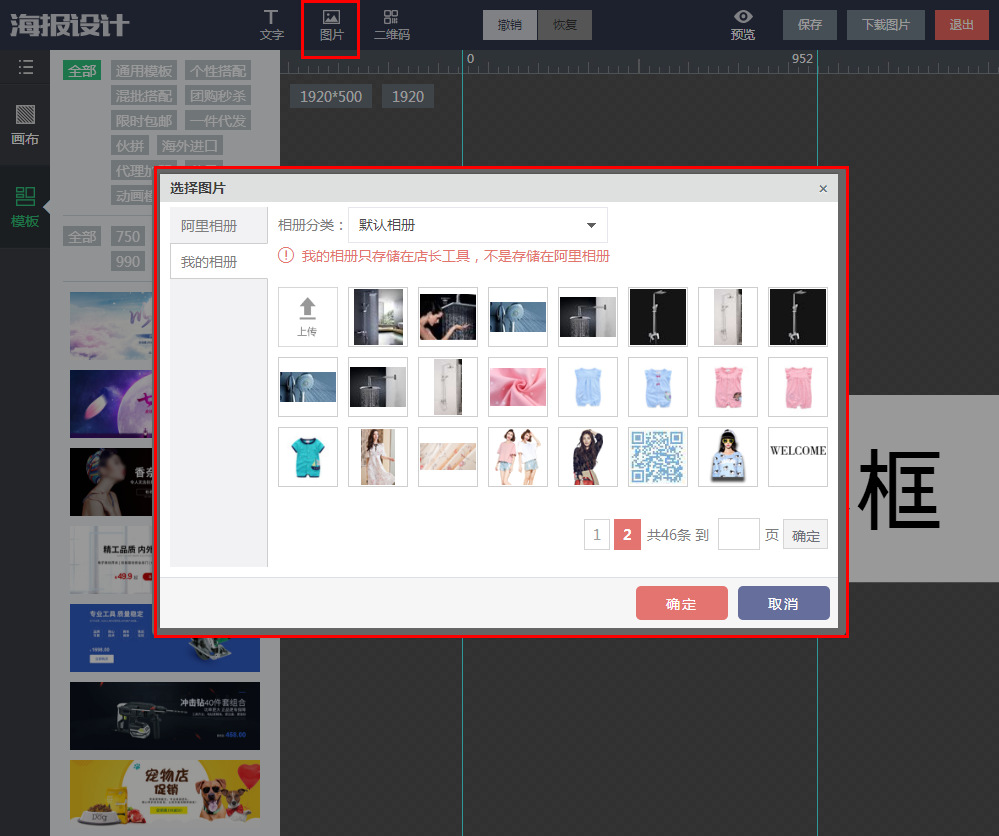Open the 图片 image tool
999x836 pixels.
331,25
